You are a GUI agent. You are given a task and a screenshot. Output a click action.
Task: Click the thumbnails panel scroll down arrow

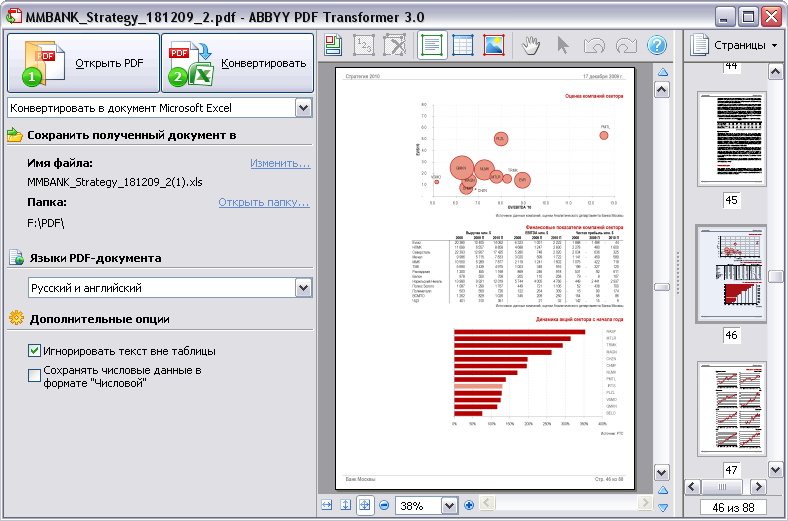pos(775,470)
